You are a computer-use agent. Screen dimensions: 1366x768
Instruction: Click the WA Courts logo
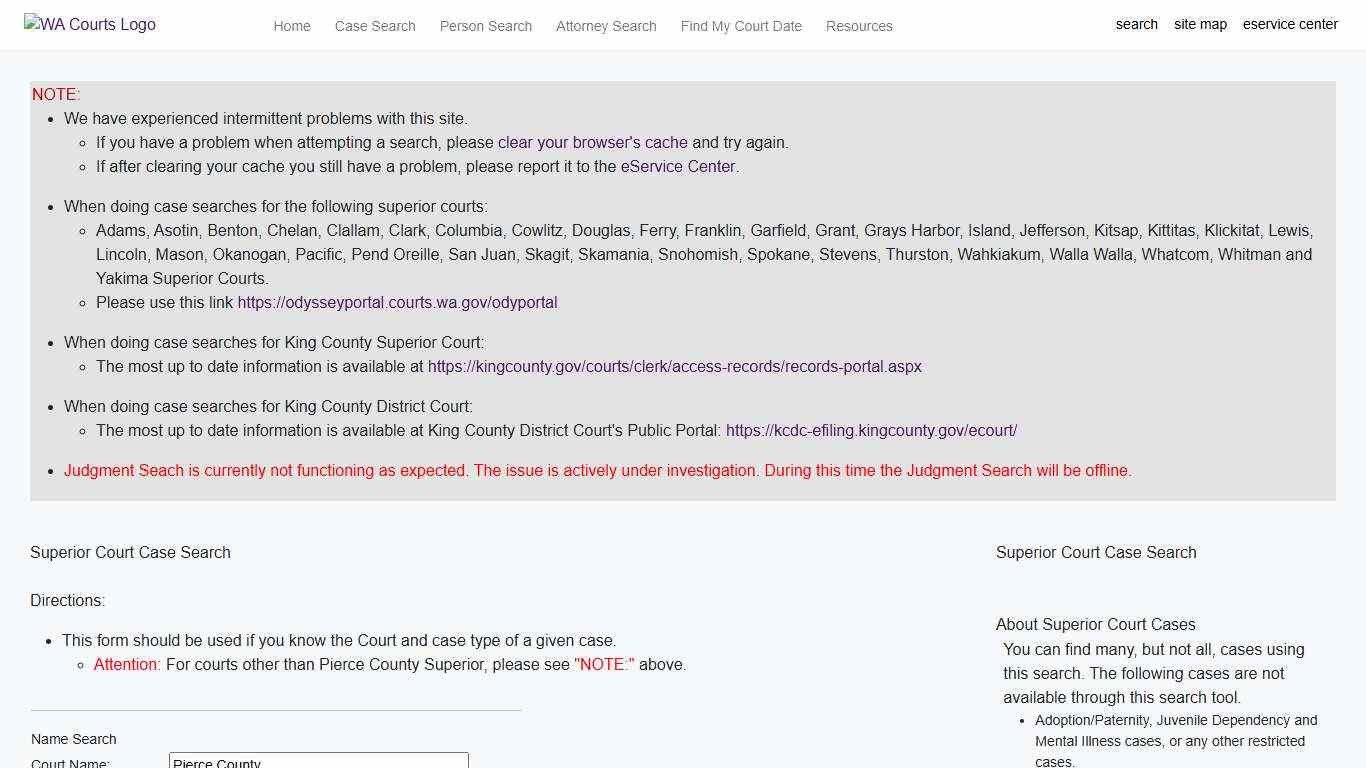(89, 24)
